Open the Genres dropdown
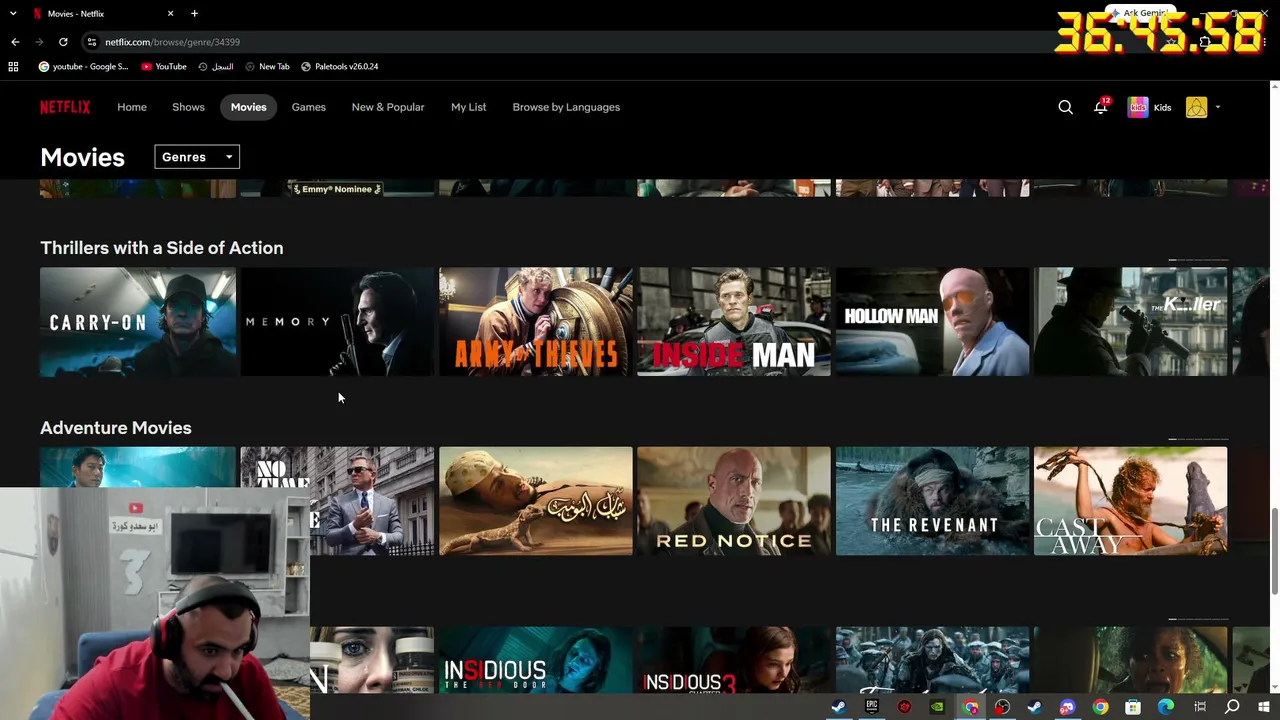The width and height of the screenshot is (1280, 720). point(197,157)
